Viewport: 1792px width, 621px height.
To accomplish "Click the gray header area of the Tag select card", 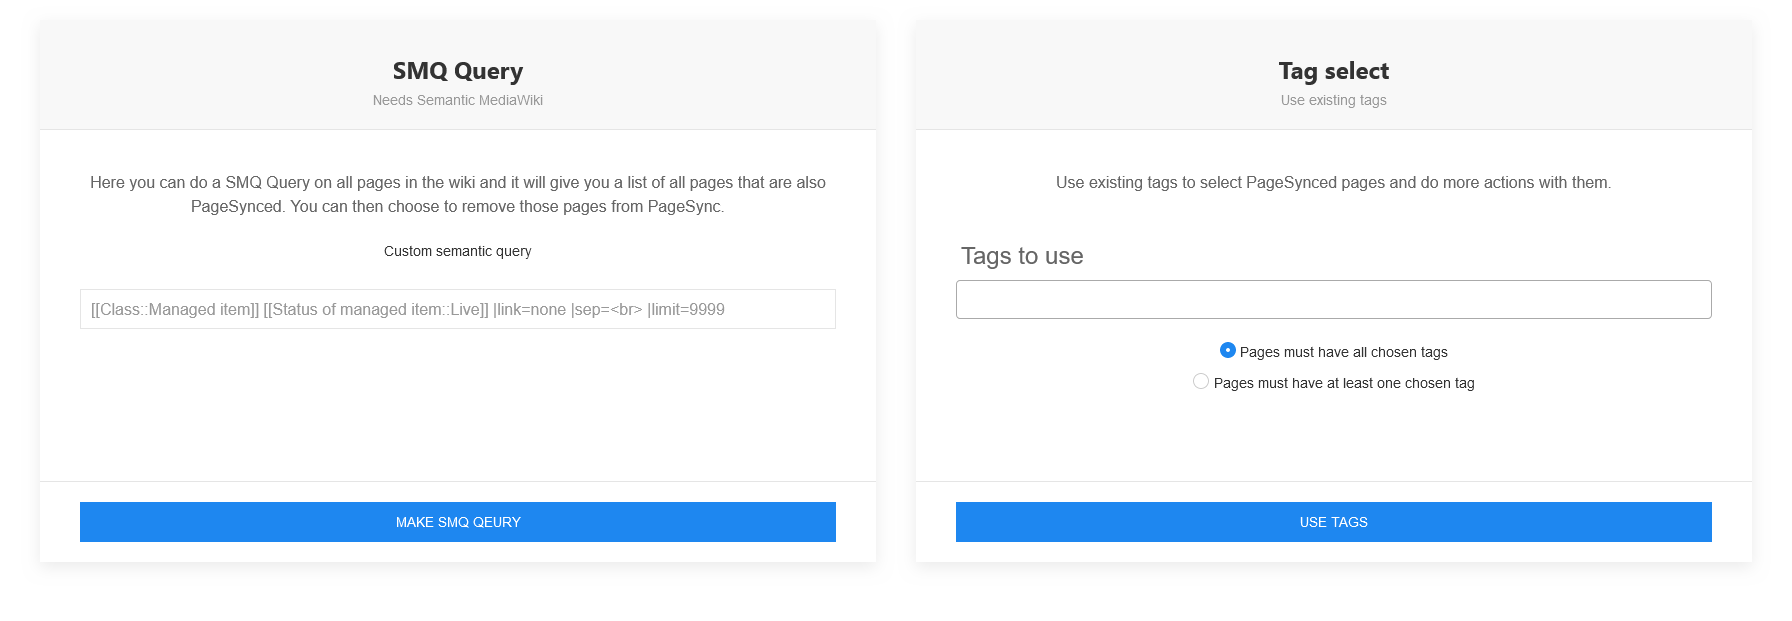I will coord(1080,75).
